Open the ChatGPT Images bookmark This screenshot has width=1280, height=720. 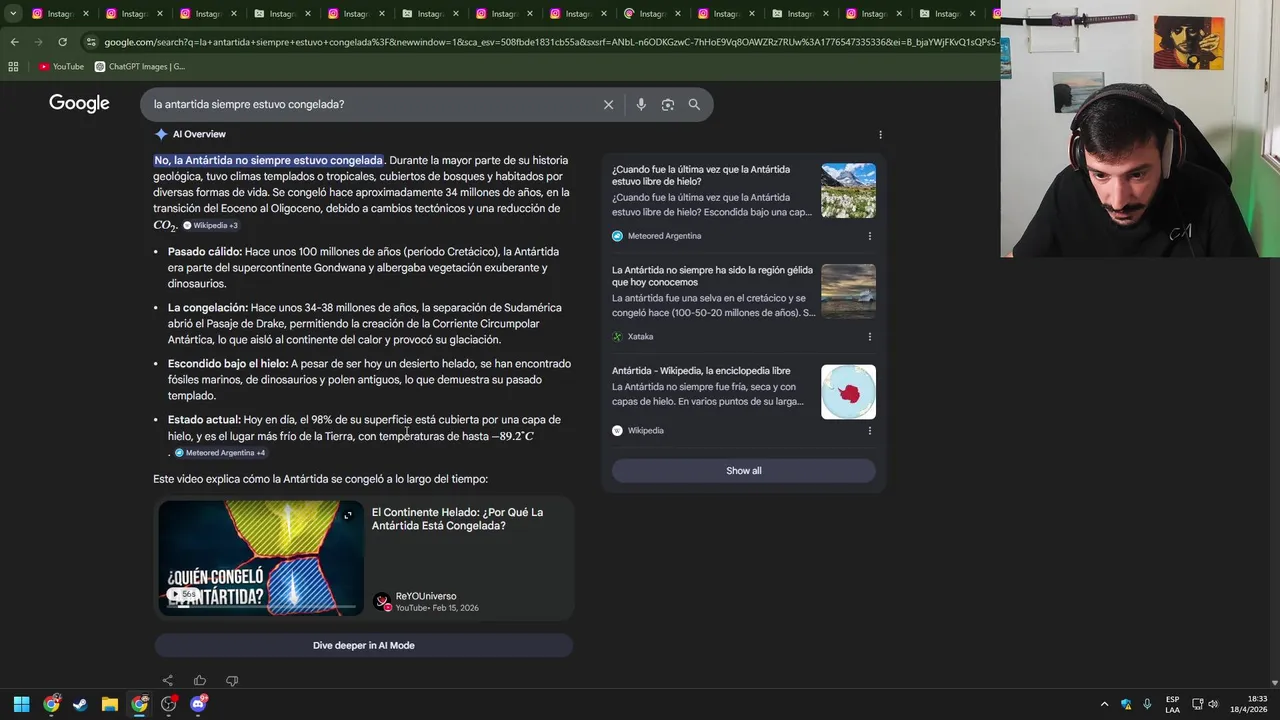140,66
